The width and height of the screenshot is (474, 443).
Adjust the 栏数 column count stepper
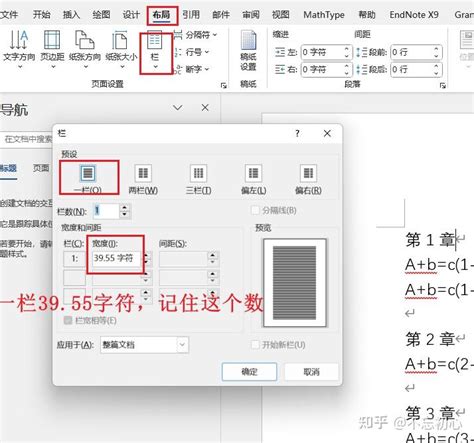click(124, 210)
